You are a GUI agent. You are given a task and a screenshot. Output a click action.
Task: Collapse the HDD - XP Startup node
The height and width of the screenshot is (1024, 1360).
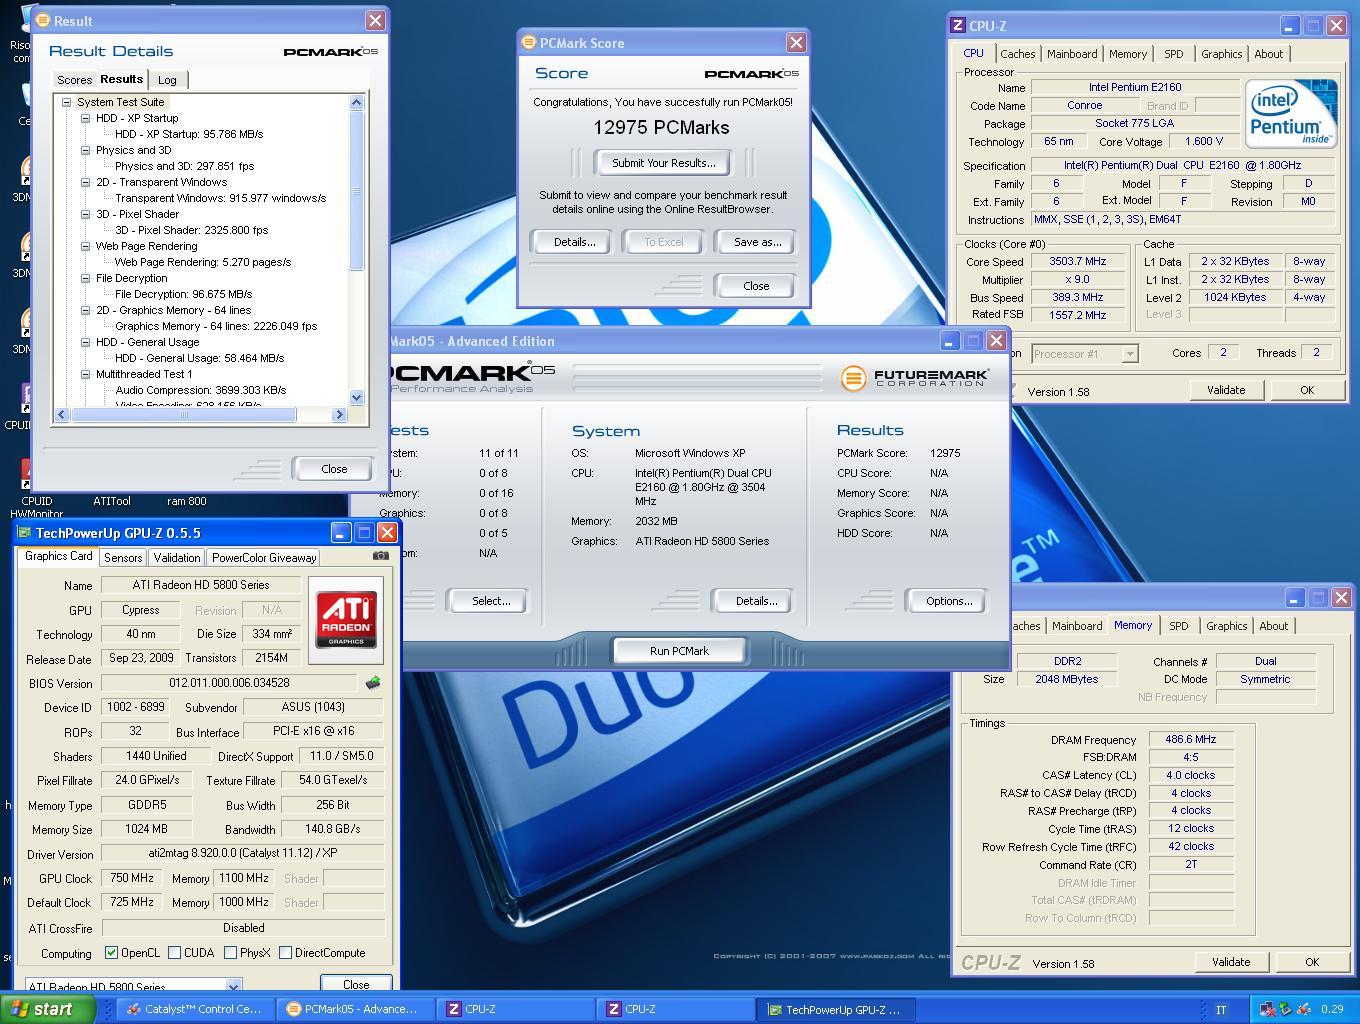pos(85,118)
